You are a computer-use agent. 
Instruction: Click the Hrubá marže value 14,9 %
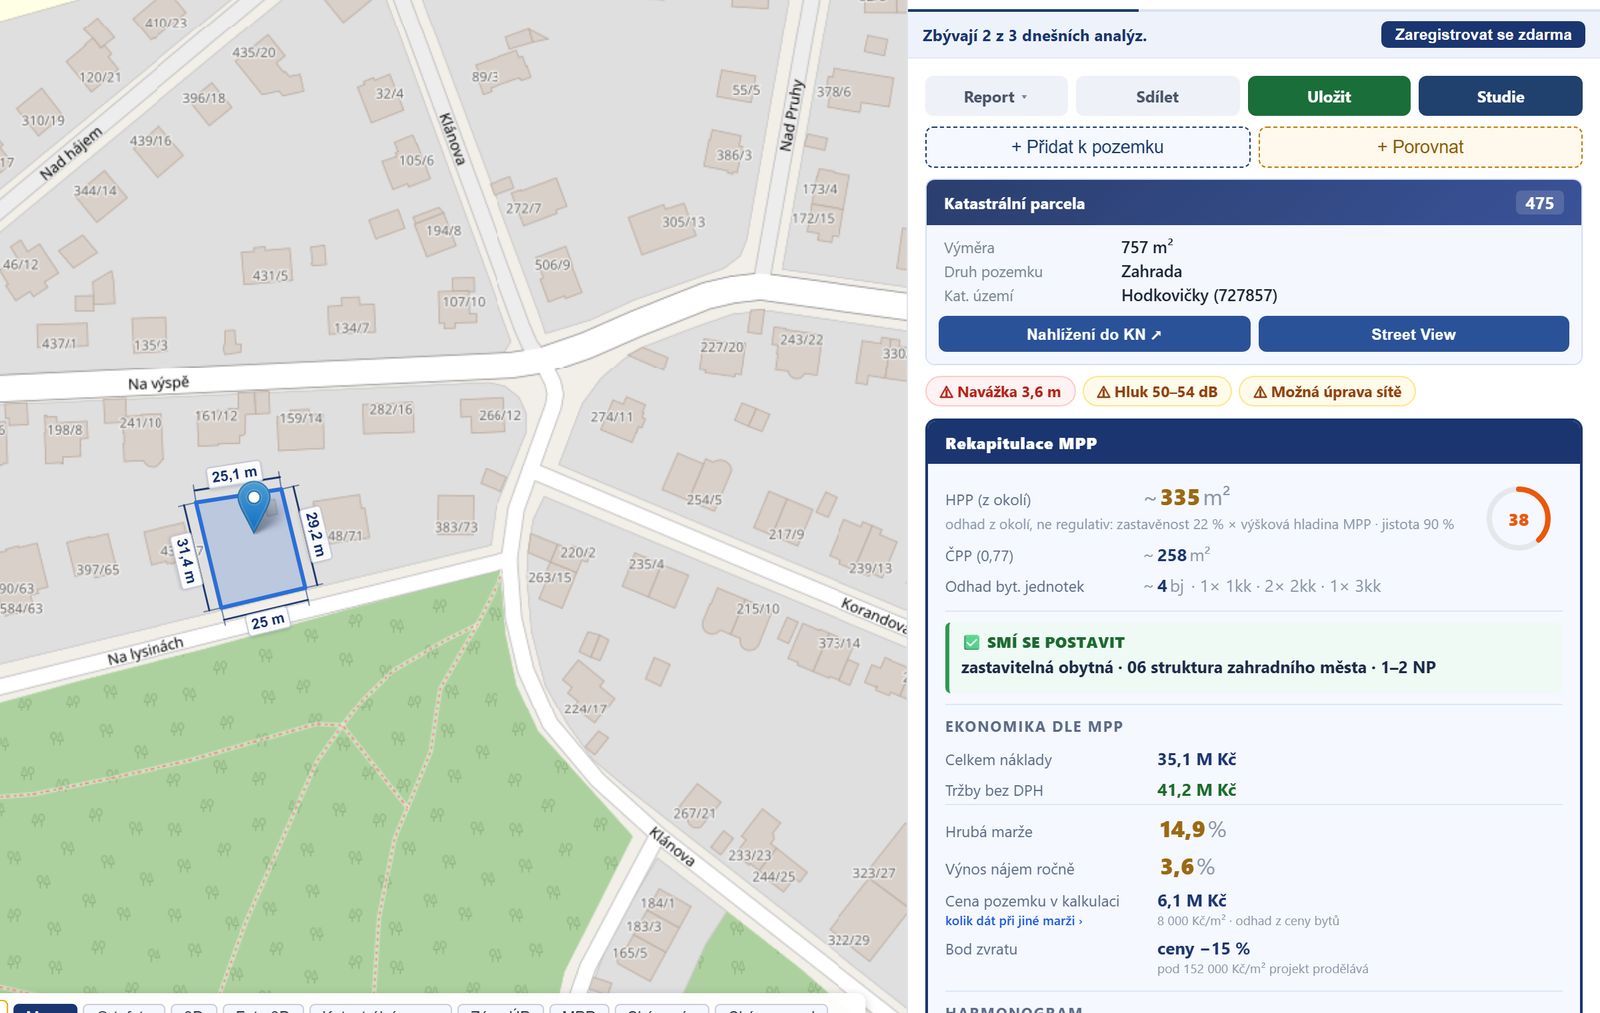click(1193, 829)
